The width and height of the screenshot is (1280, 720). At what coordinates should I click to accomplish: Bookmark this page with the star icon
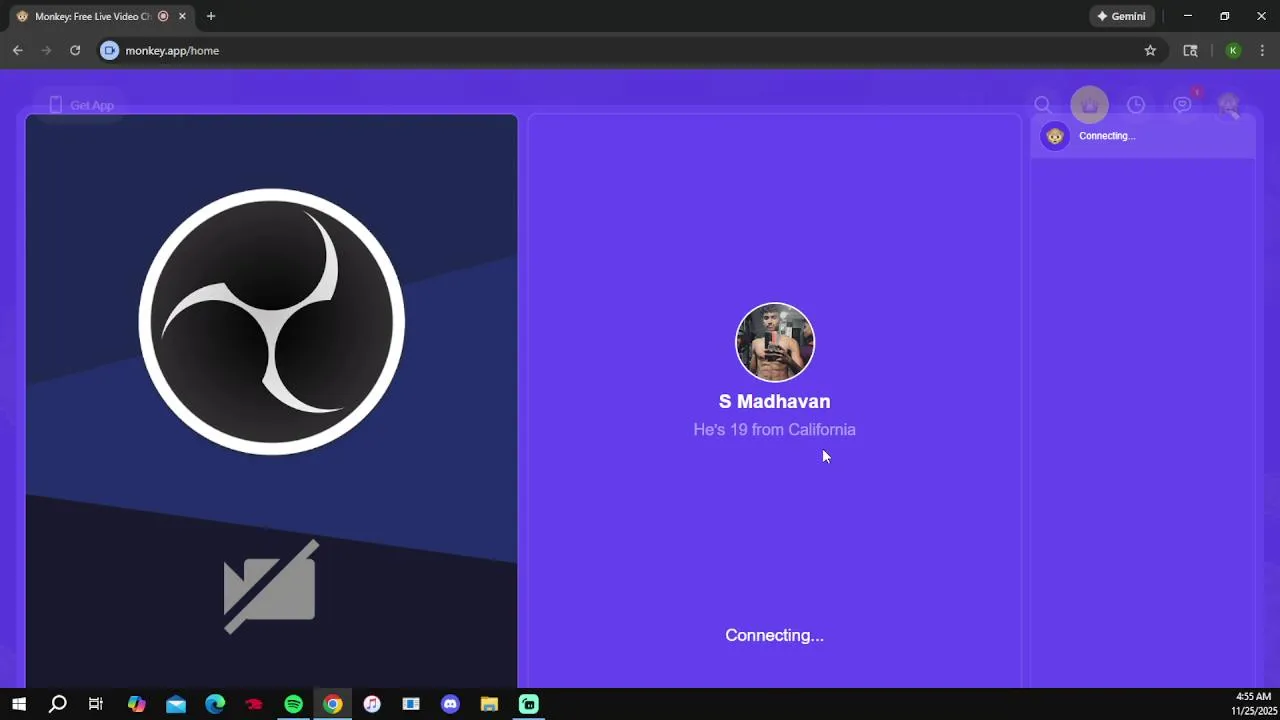pos(1150,50)
